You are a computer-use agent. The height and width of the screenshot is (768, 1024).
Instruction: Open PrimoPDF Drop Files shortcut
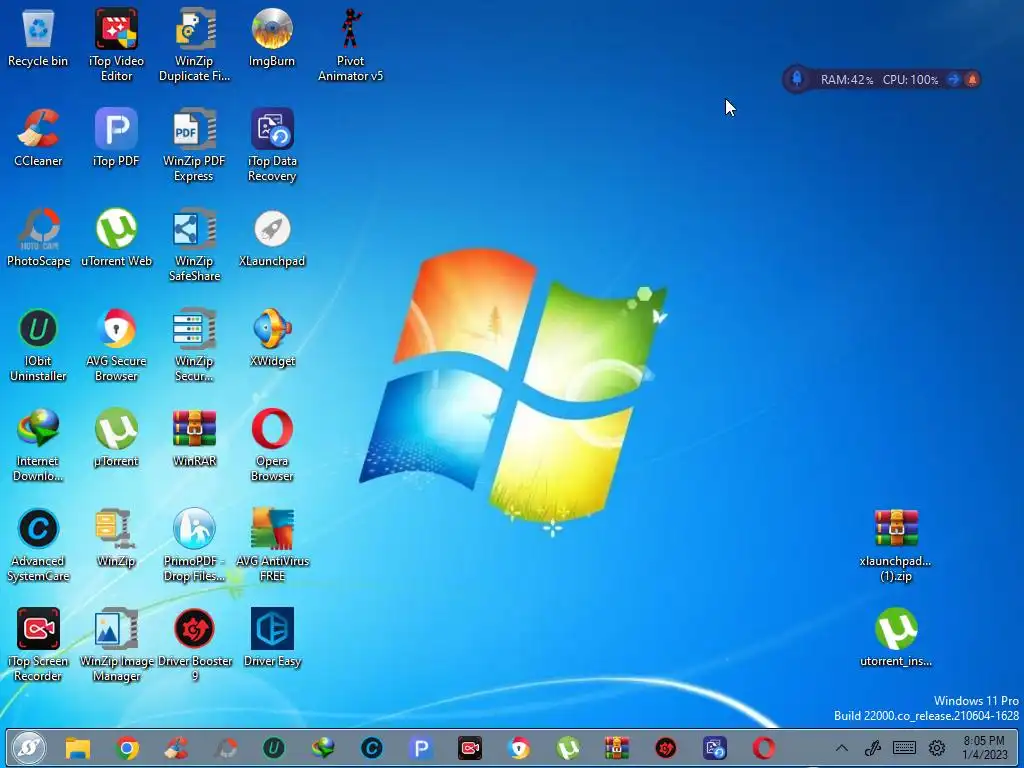(194, 545)
